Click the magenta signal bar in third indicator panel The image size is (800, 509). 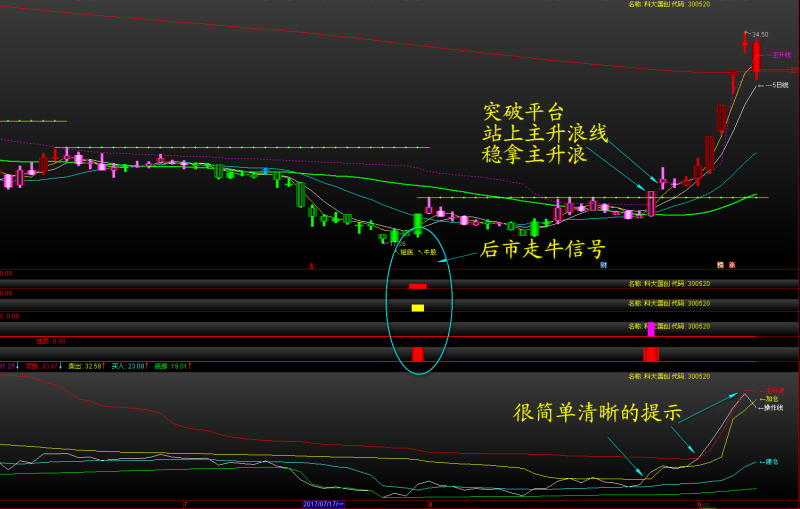pyautogui.click(x=651, y=329)
